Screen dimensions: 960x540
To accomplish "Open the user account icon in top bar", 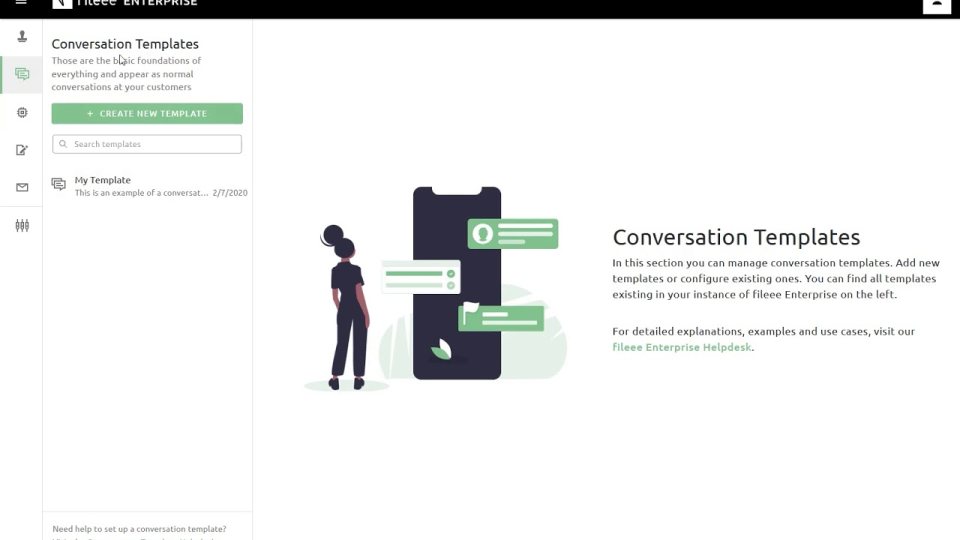I will coord(937,5).
